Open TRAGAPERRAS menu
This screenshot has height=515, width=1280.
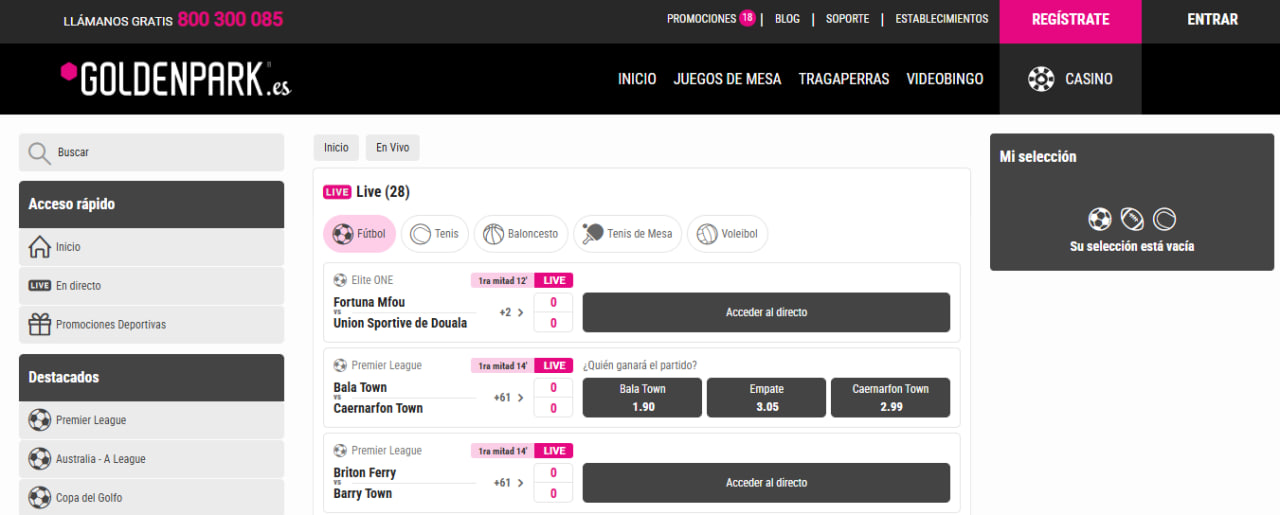click(844, 79)
